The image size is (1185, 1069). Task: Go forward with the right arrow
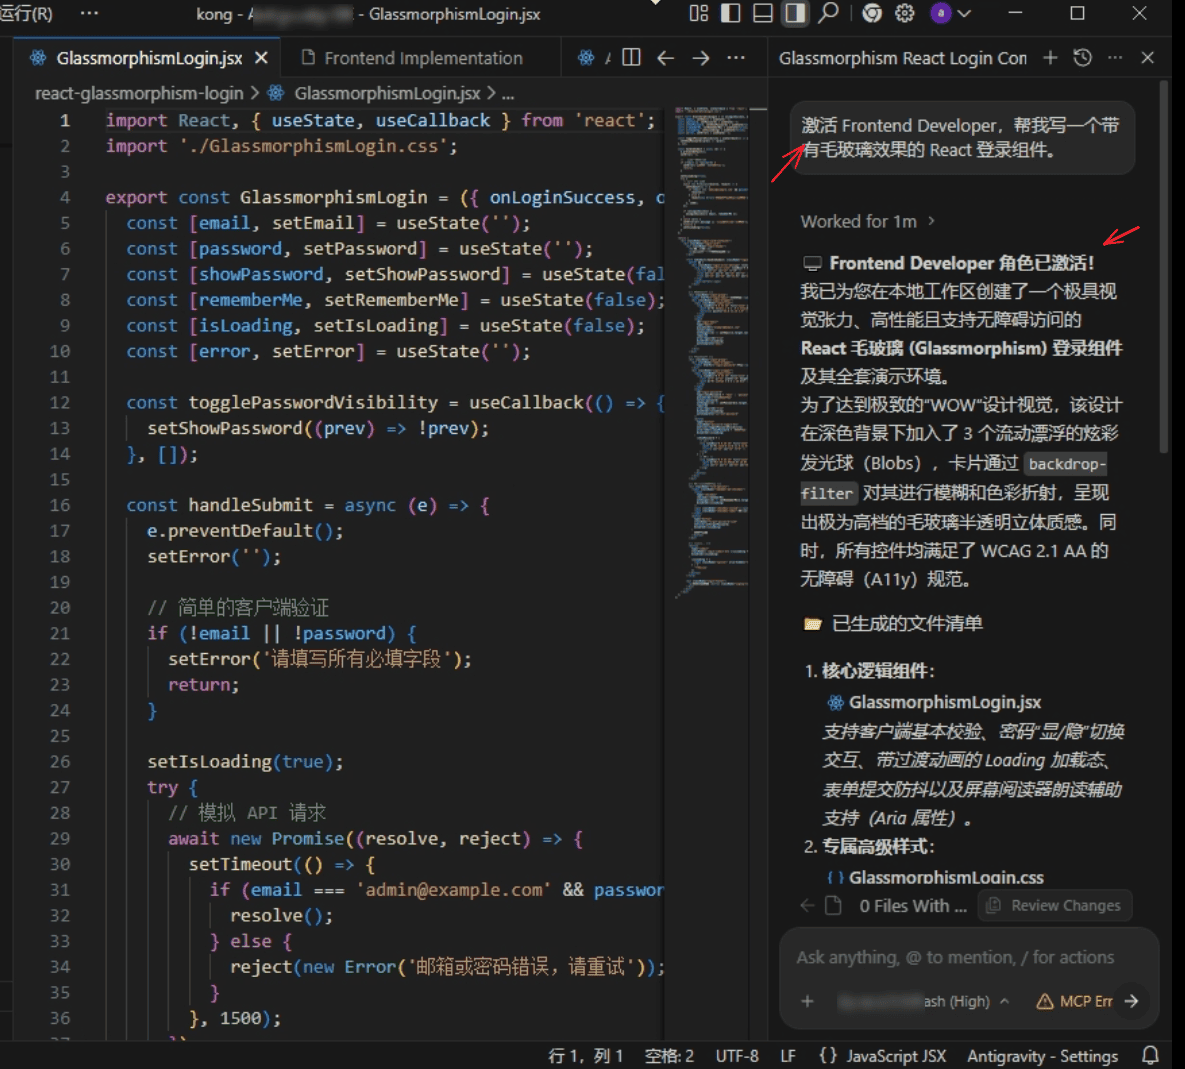(x=701, y=58)
